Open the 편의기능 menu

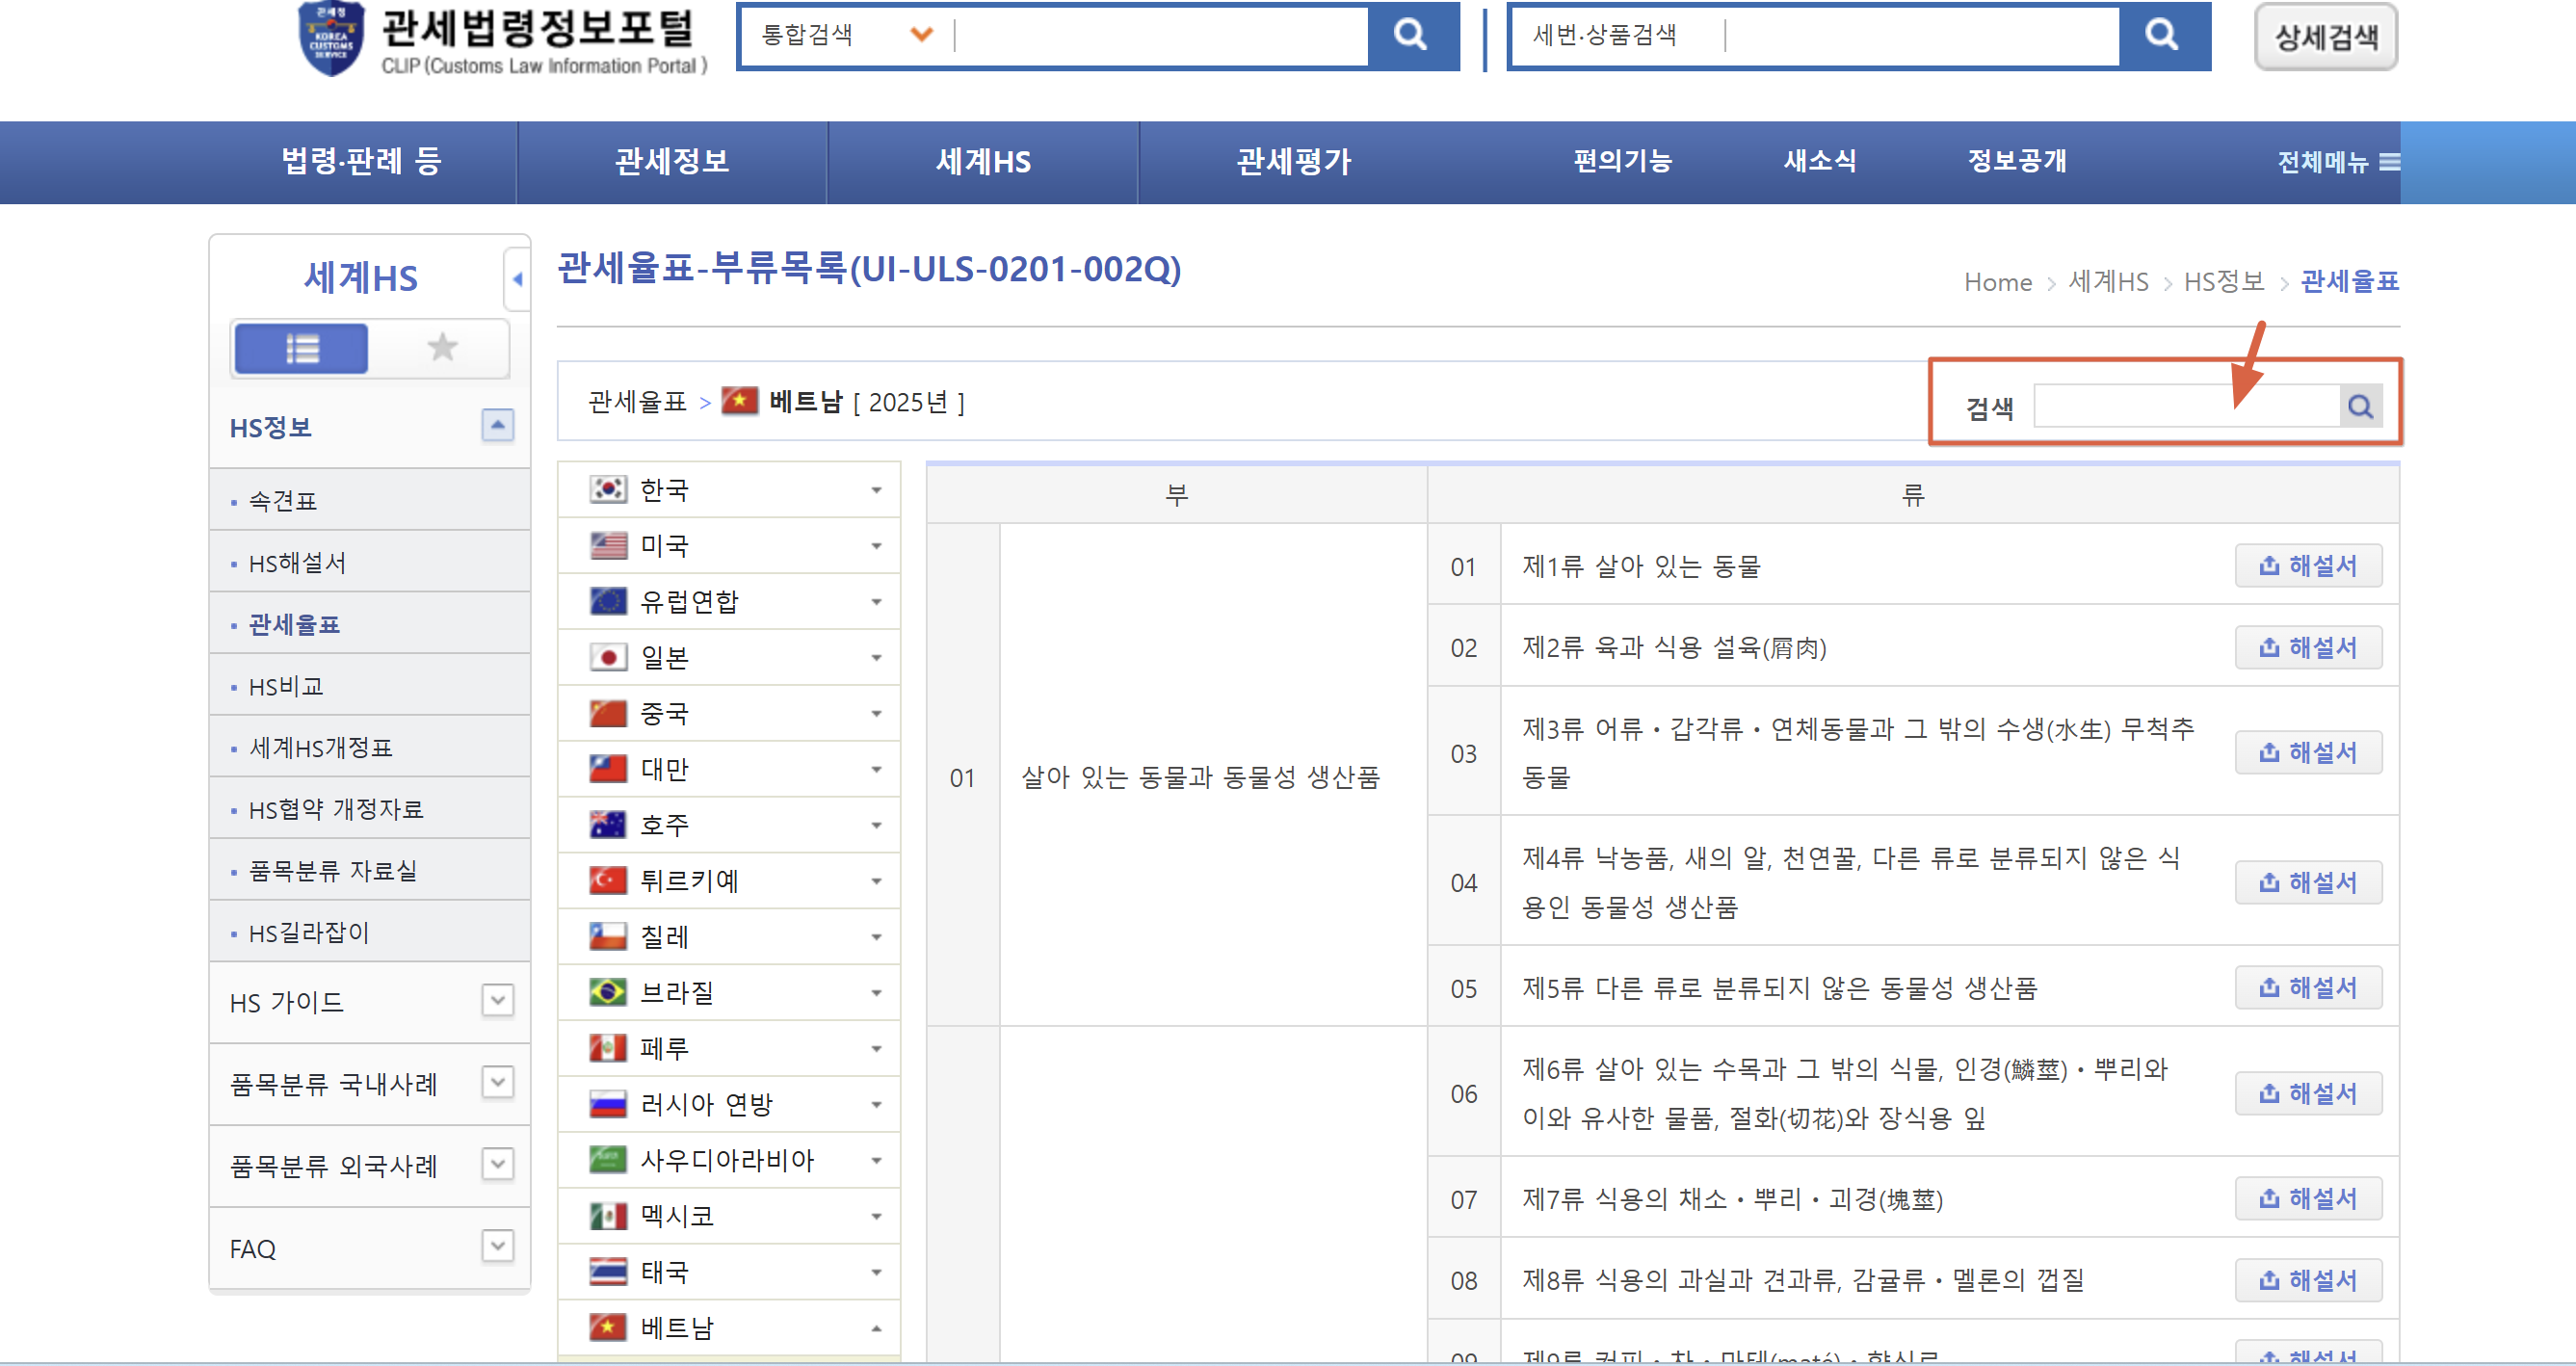pos(1622,161)
